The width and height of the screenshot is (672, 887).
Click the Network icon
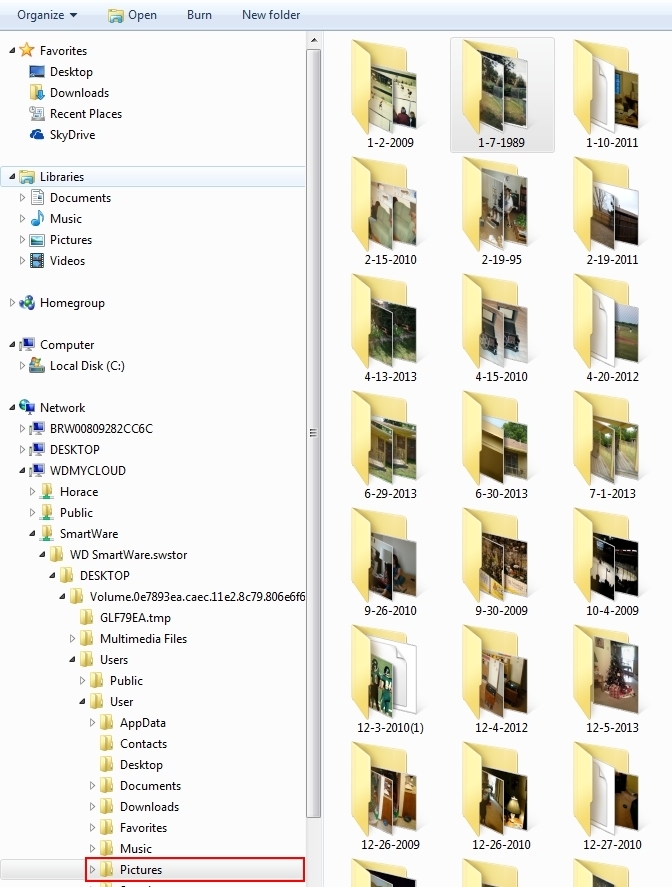(x=27, y=407)
